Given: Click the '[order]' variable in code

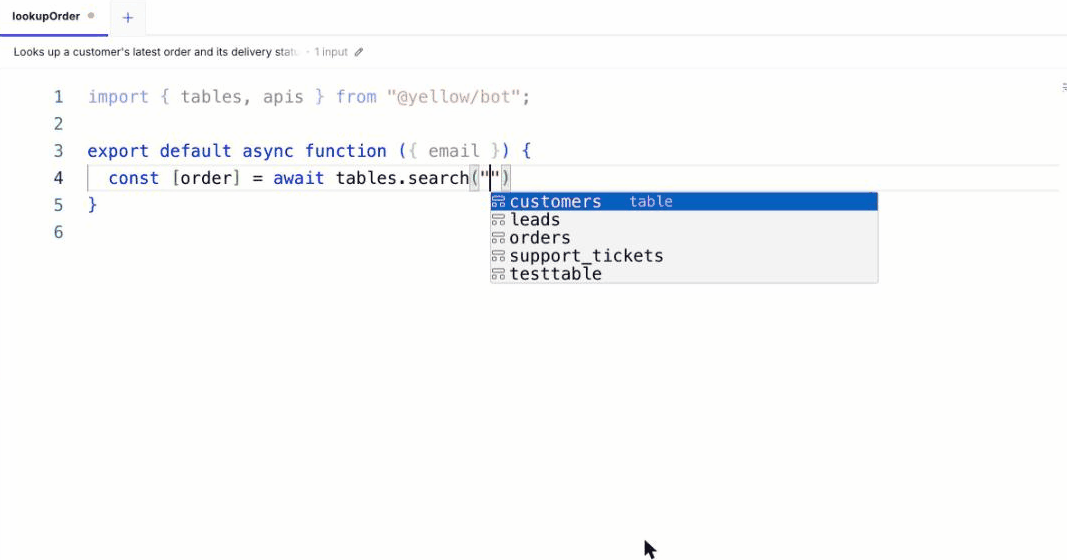Looking at the screenshot, I should pos(206,178).
